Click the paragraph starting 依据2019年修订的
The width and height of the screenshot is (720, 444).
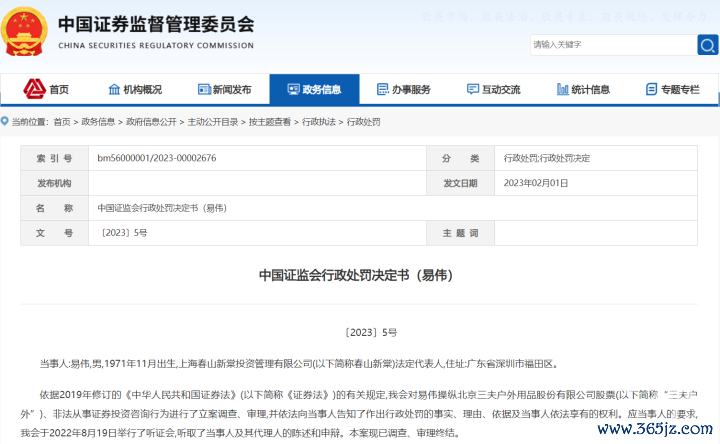coord(359,414)
